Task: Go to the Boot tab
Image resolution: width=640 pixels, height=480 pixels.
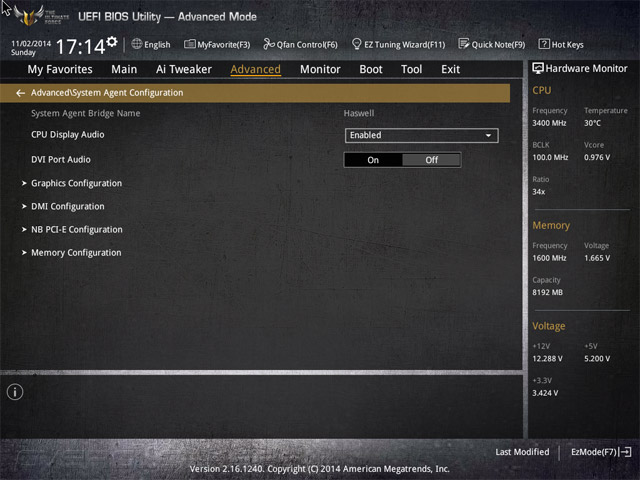Action: click(x=371, y=69)
